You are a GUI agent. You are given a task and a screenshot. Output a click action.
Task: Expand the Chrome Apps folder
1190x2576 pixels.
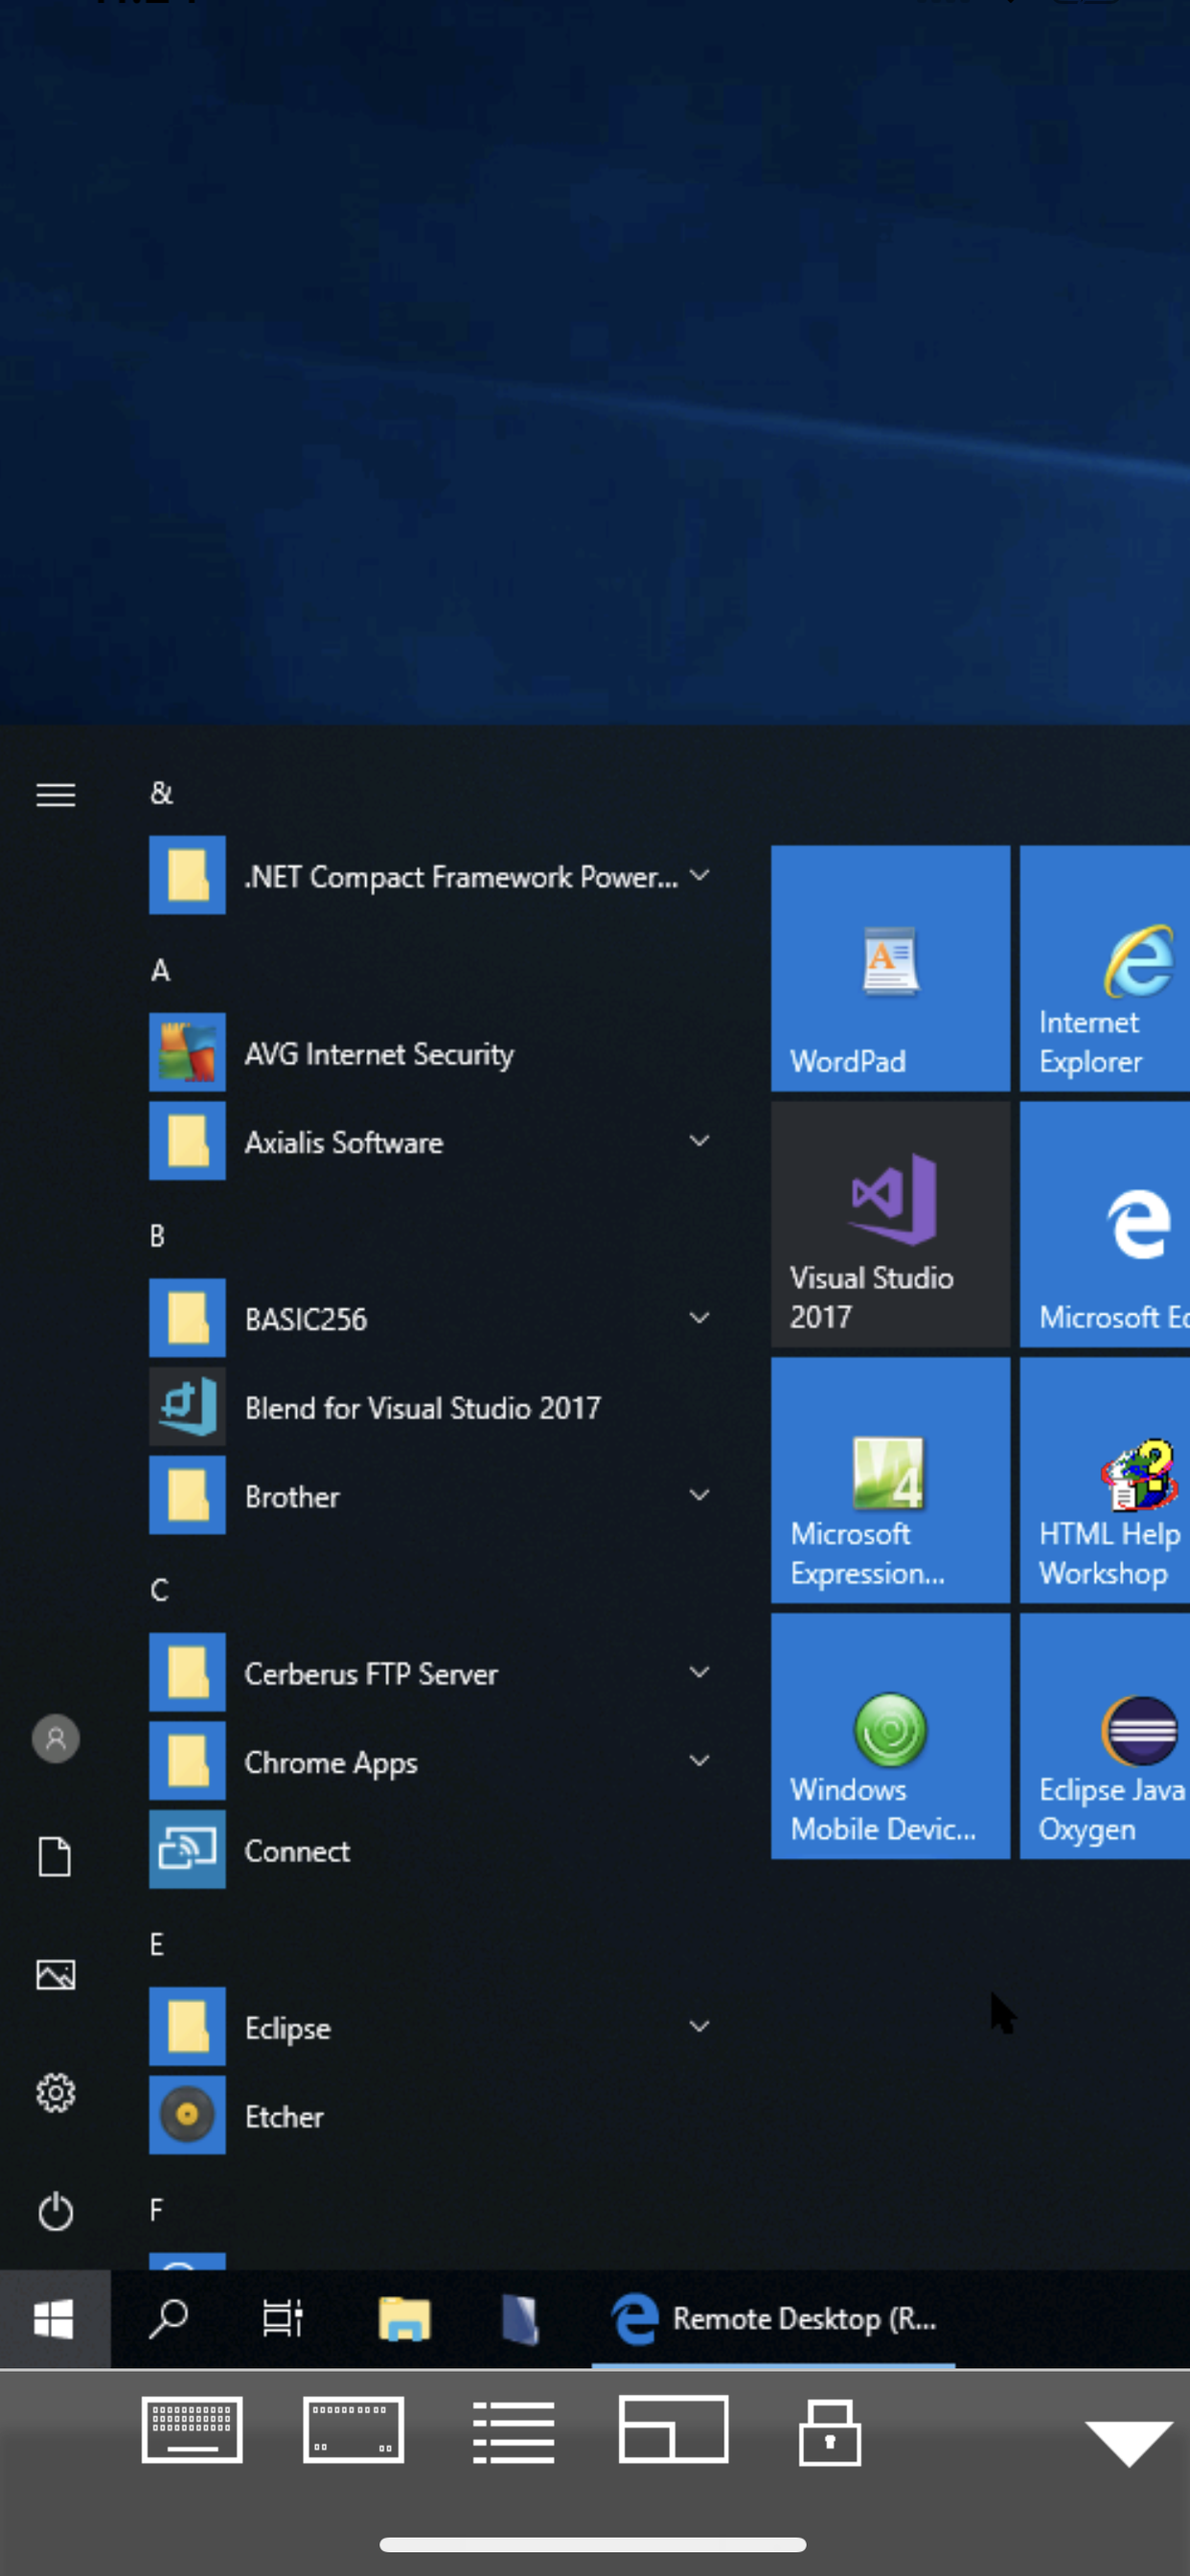(x=699, y=1761)
